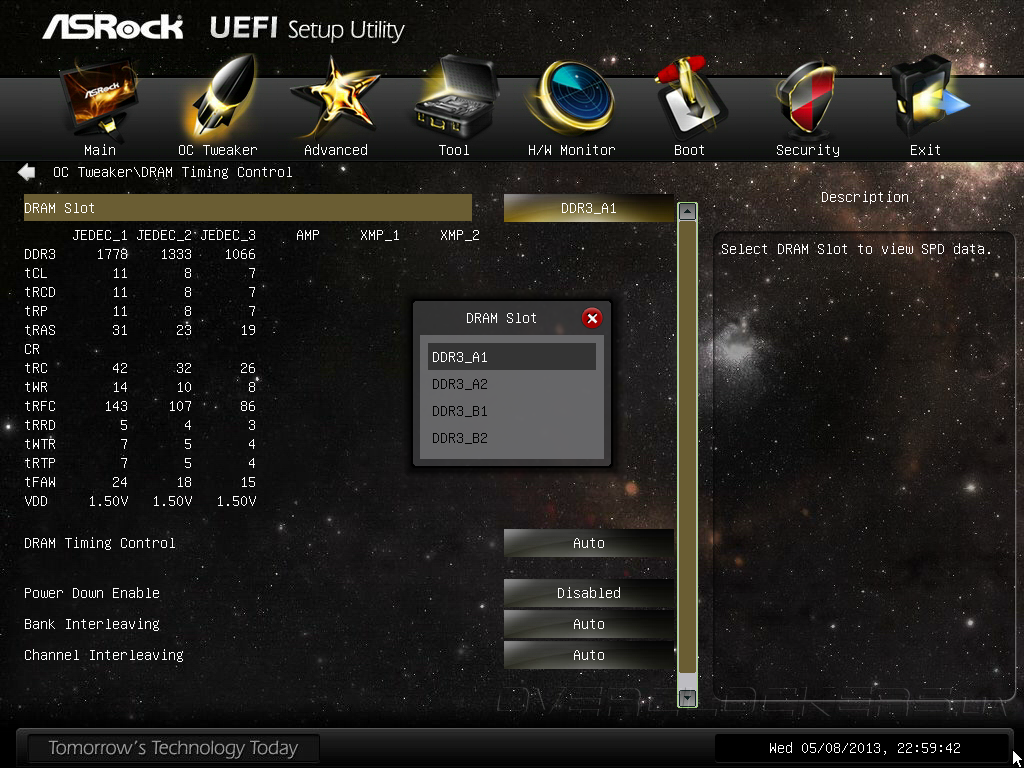The image size is (1024, 768).
Task: Click DDR3 value 1778
Action: click(112, 254)
